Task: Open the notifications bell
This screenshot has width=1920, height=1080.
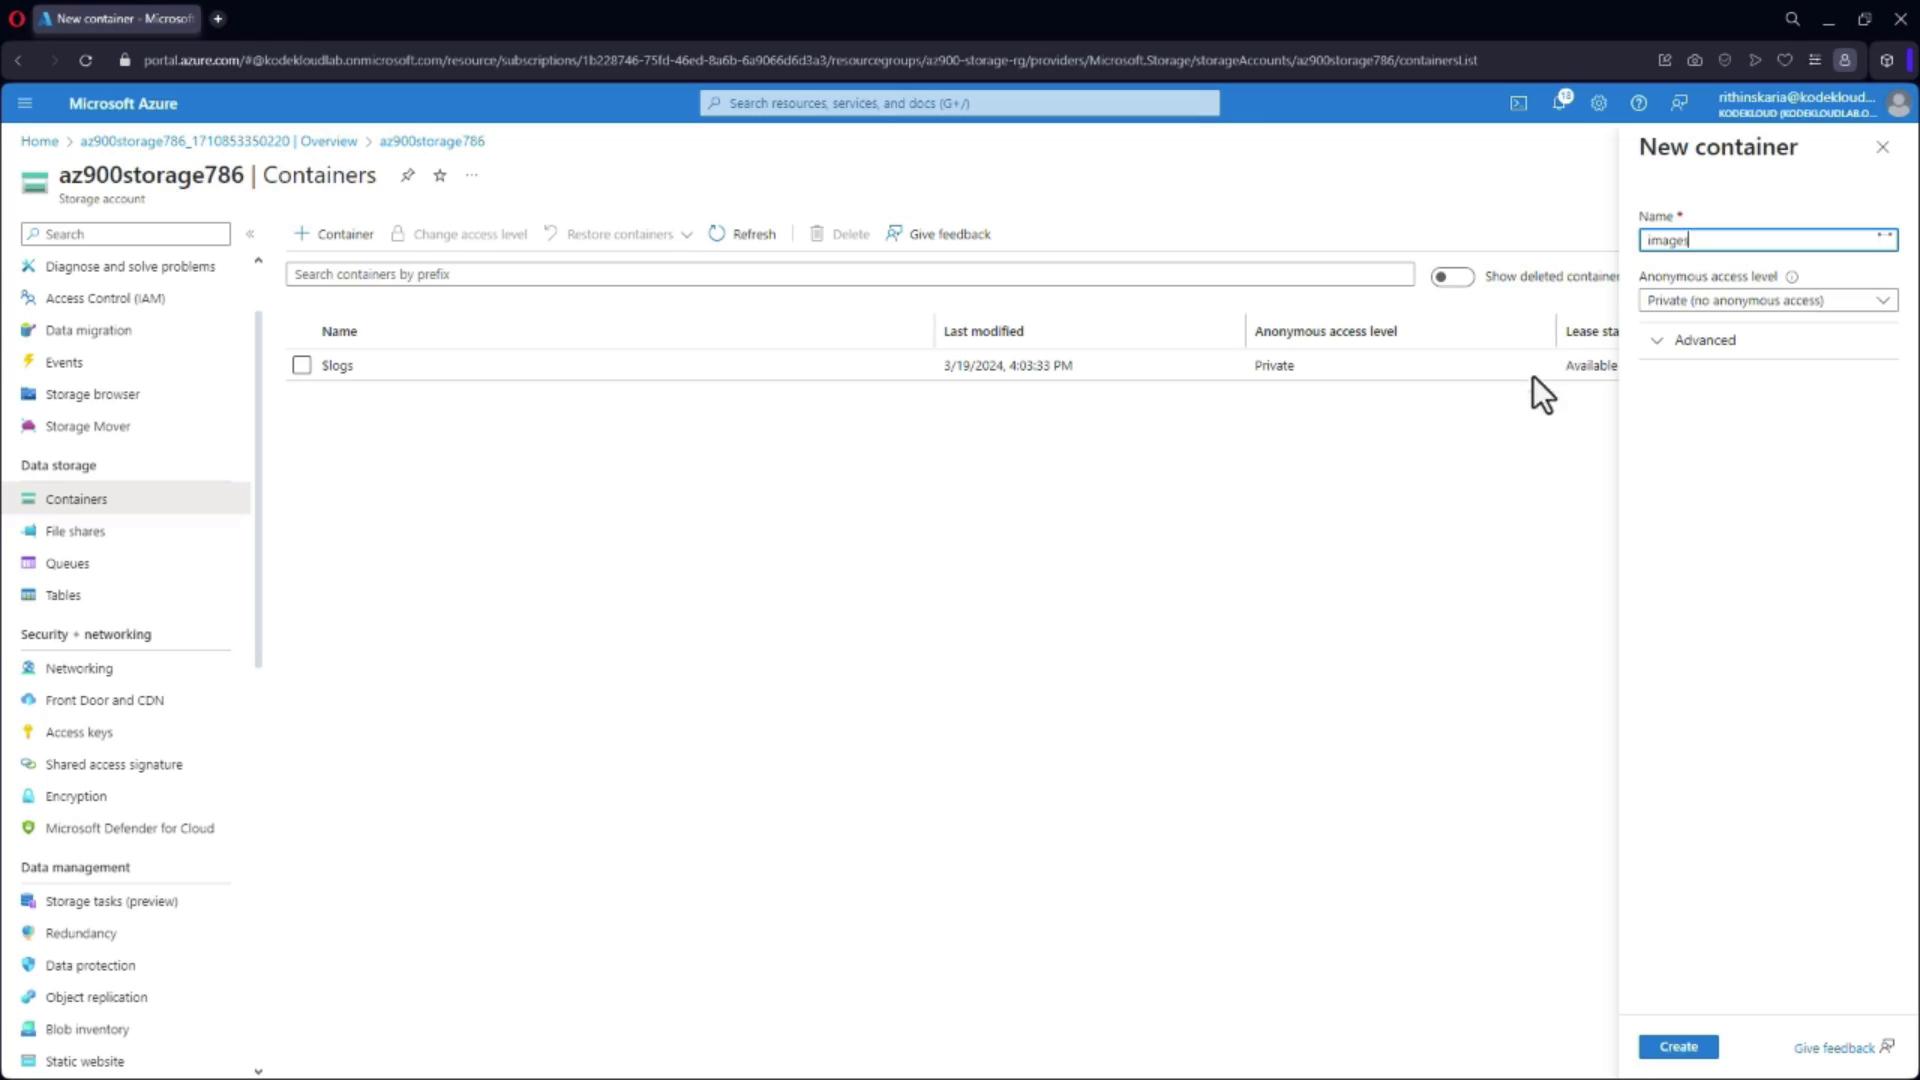Action: (1559, 103)
